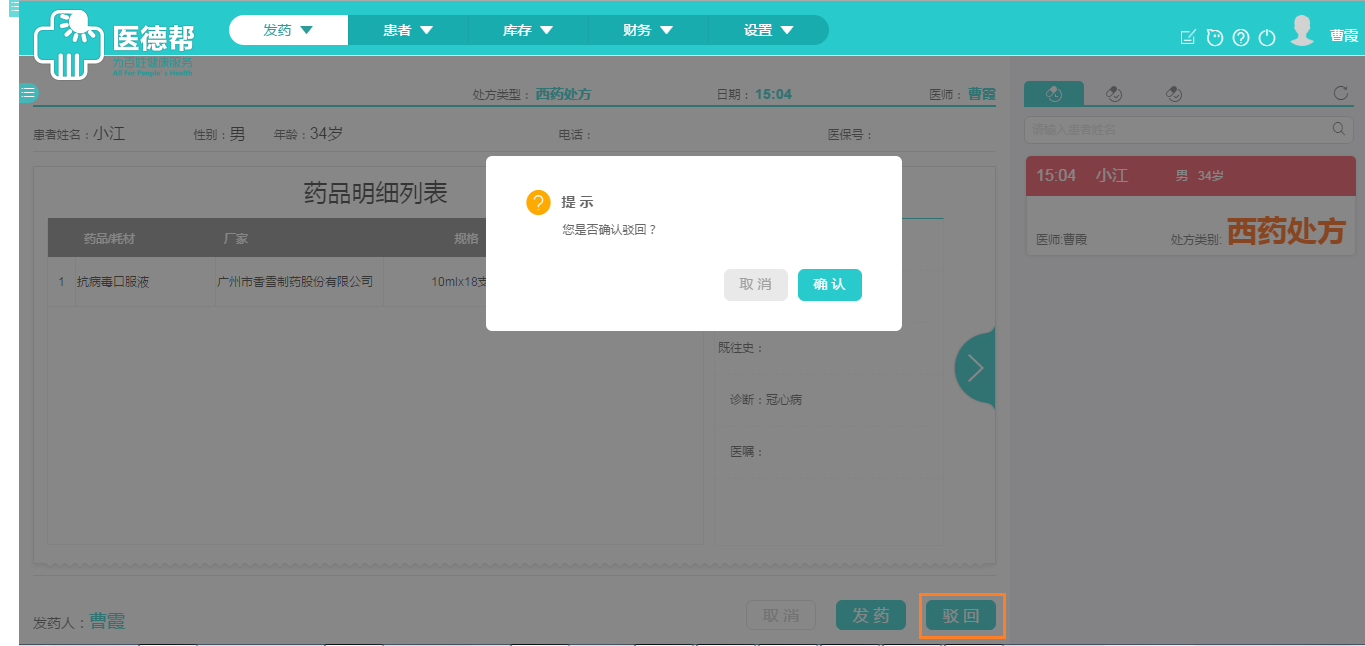This screenshot has width=1365, height=646.
Task: Open the 设置 dropdown menu
Action: coord(768,30)
